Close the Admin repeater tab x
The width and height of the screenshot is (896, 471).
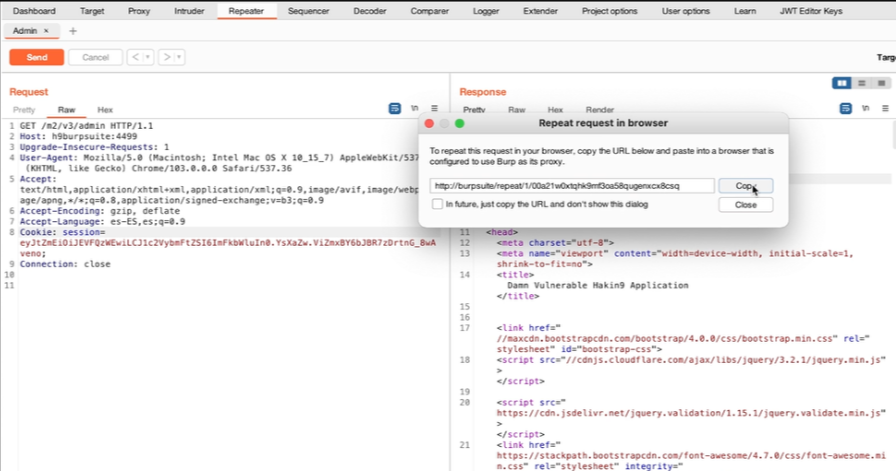46,31
